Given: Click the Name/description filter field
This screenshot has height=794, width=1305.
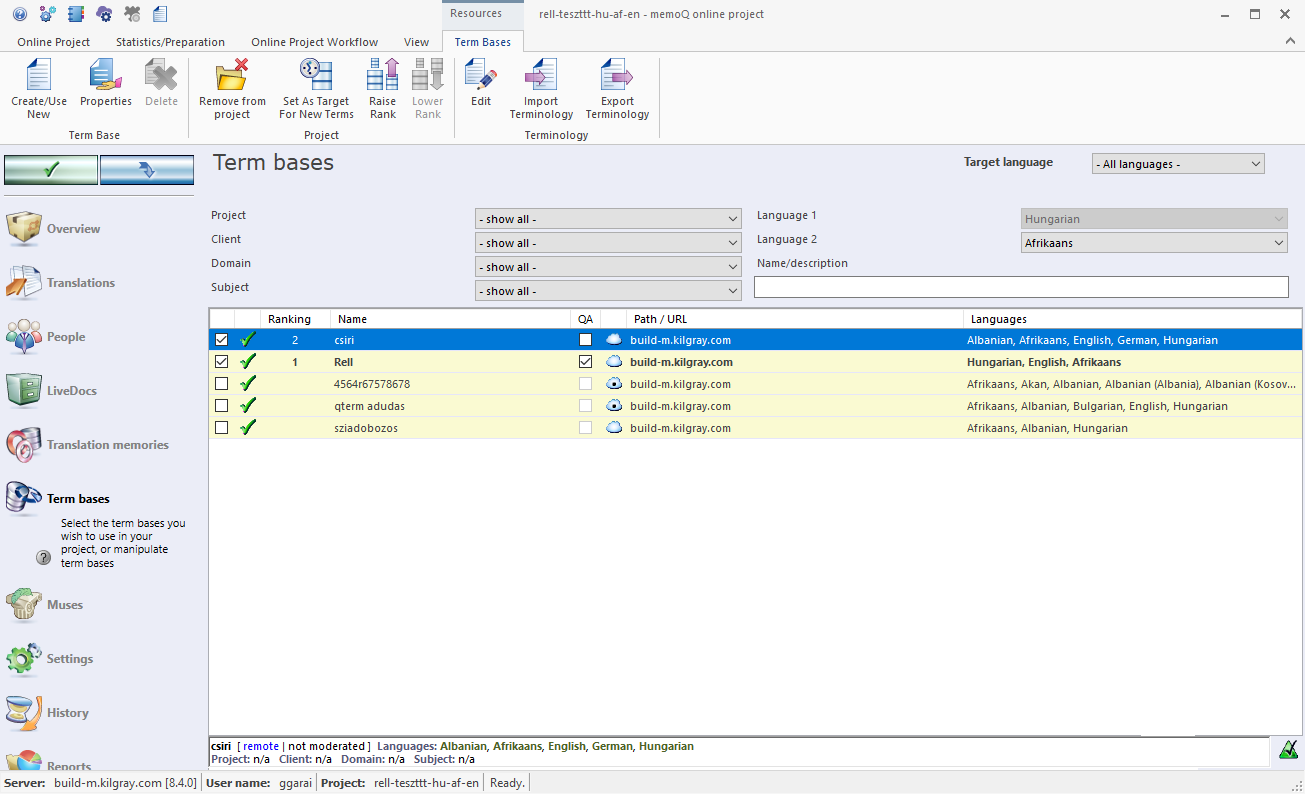Looking at the screenshot, I should point(1021,287).
